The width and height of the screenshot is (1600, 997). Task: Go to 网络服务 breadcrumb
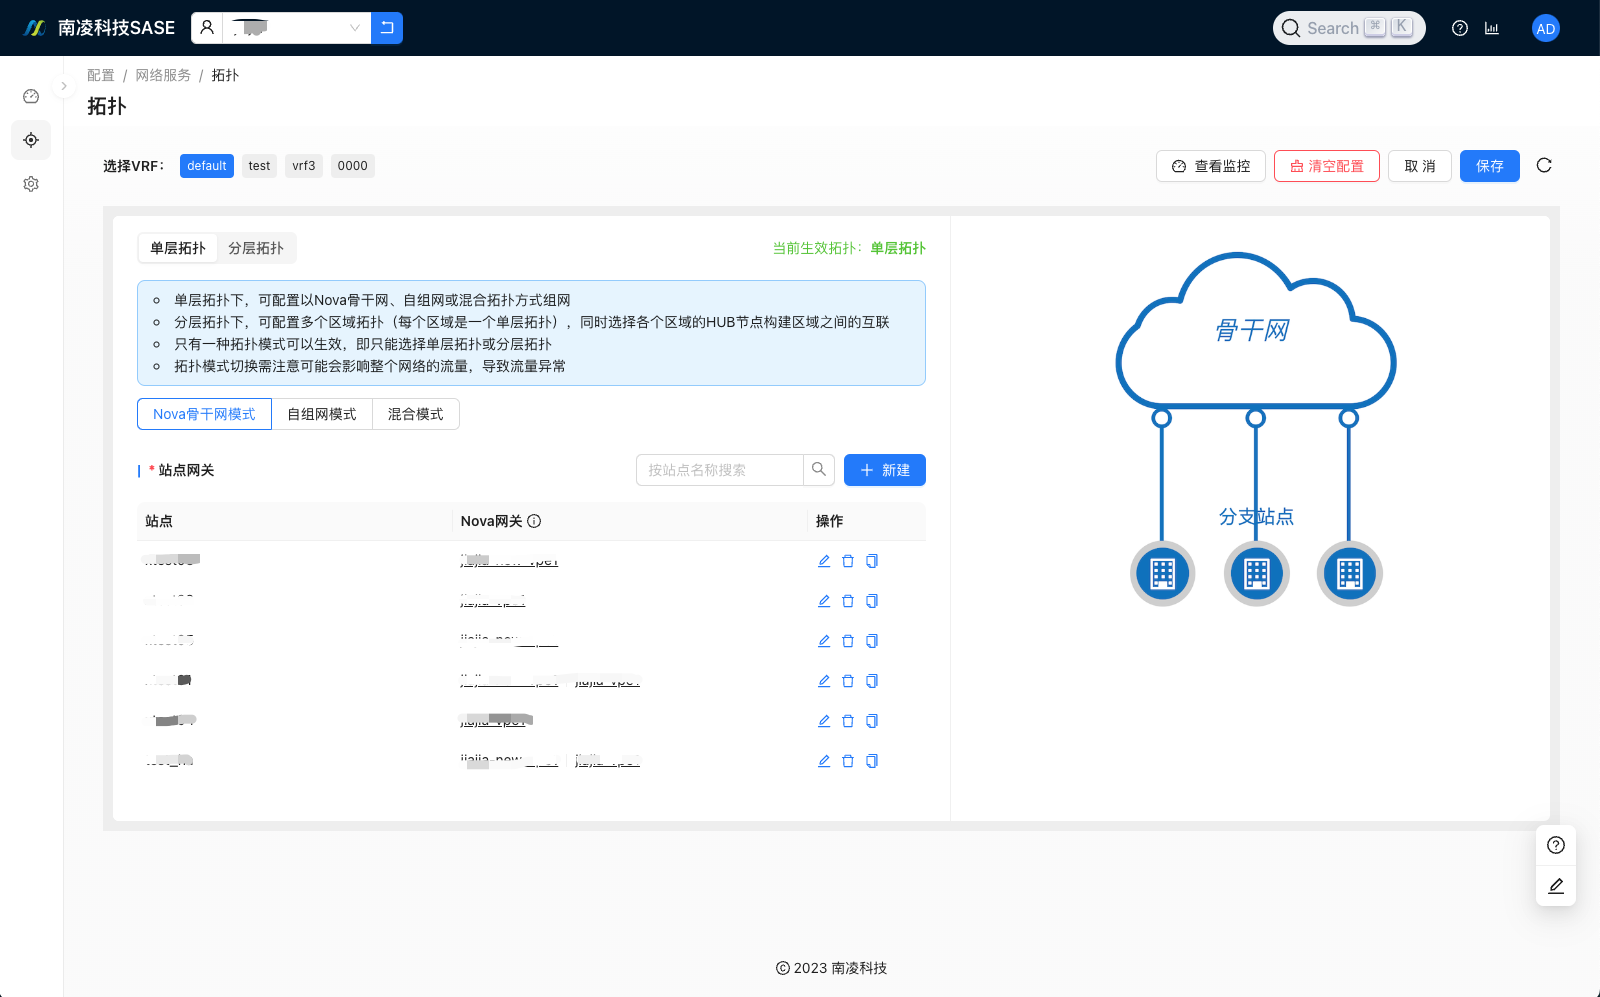point(163,75)
